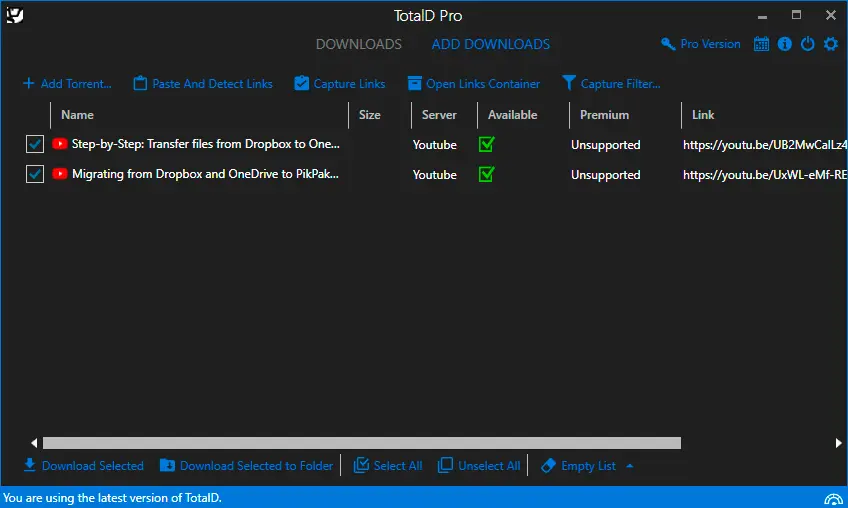Sort by Premium column header

604,115
